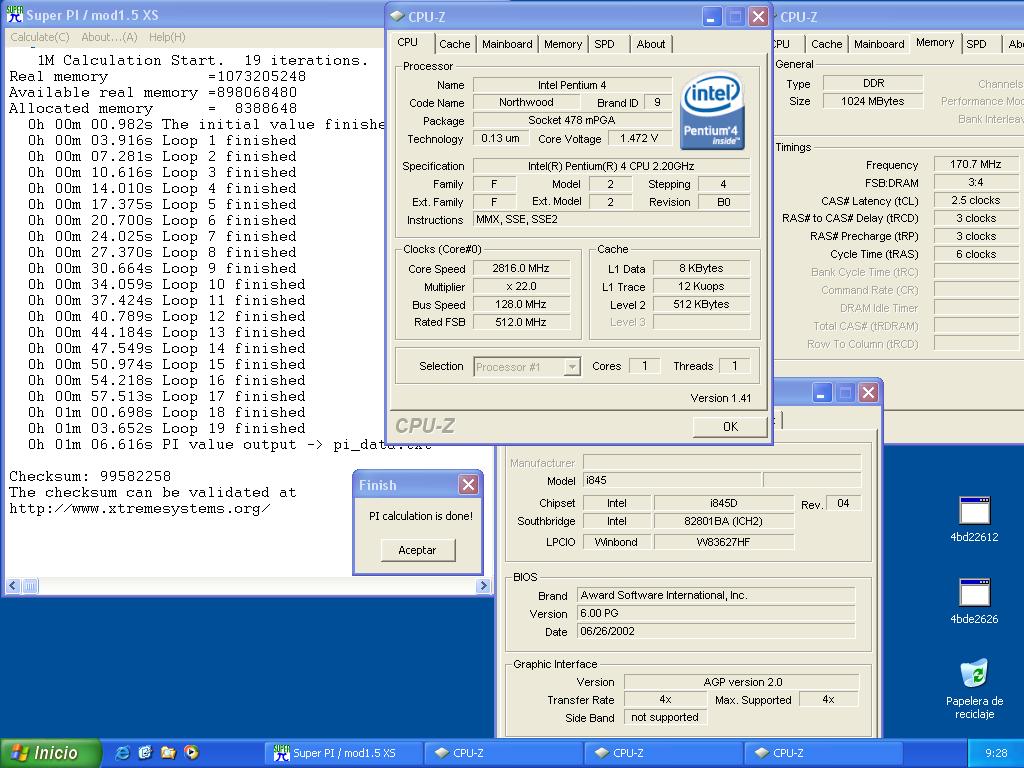
Task: Click the Super PI title bar icon
Action: 14,14
